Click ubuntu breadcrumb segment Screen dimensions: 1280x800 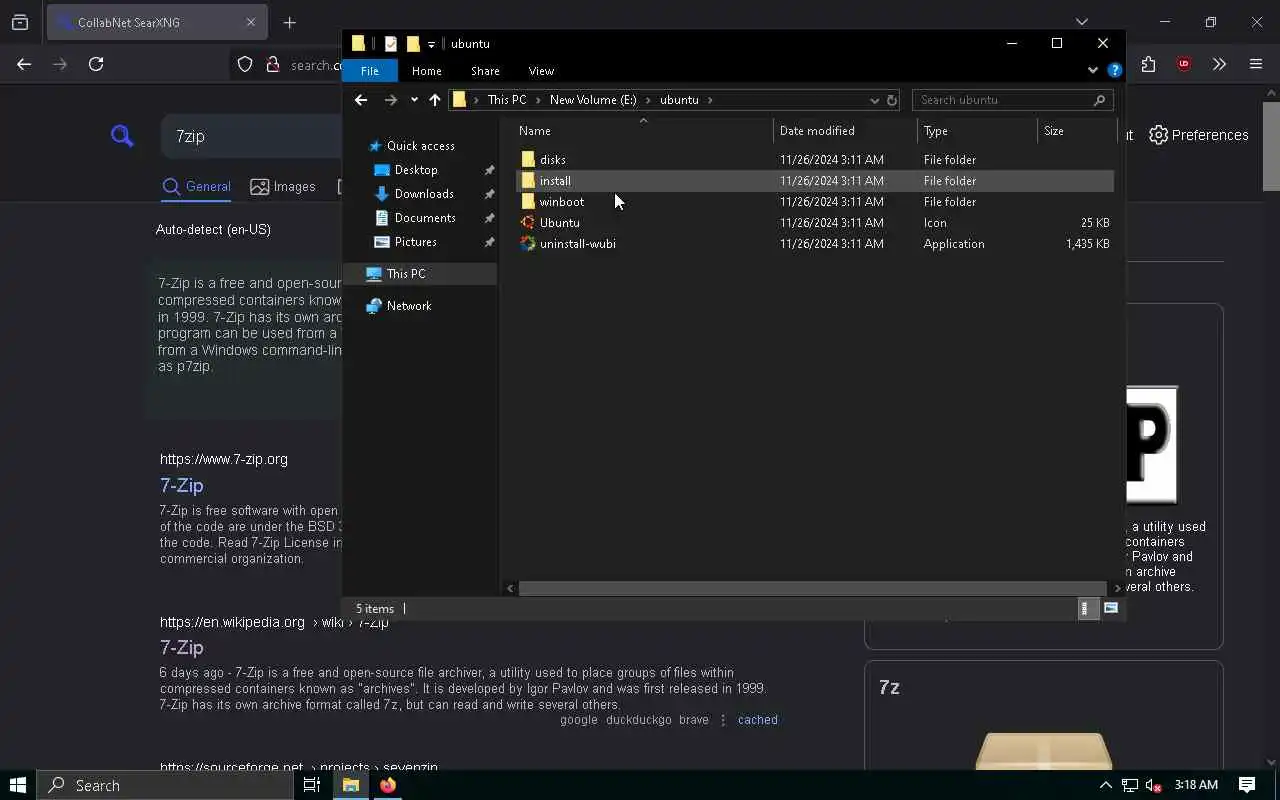coord(679,100)
